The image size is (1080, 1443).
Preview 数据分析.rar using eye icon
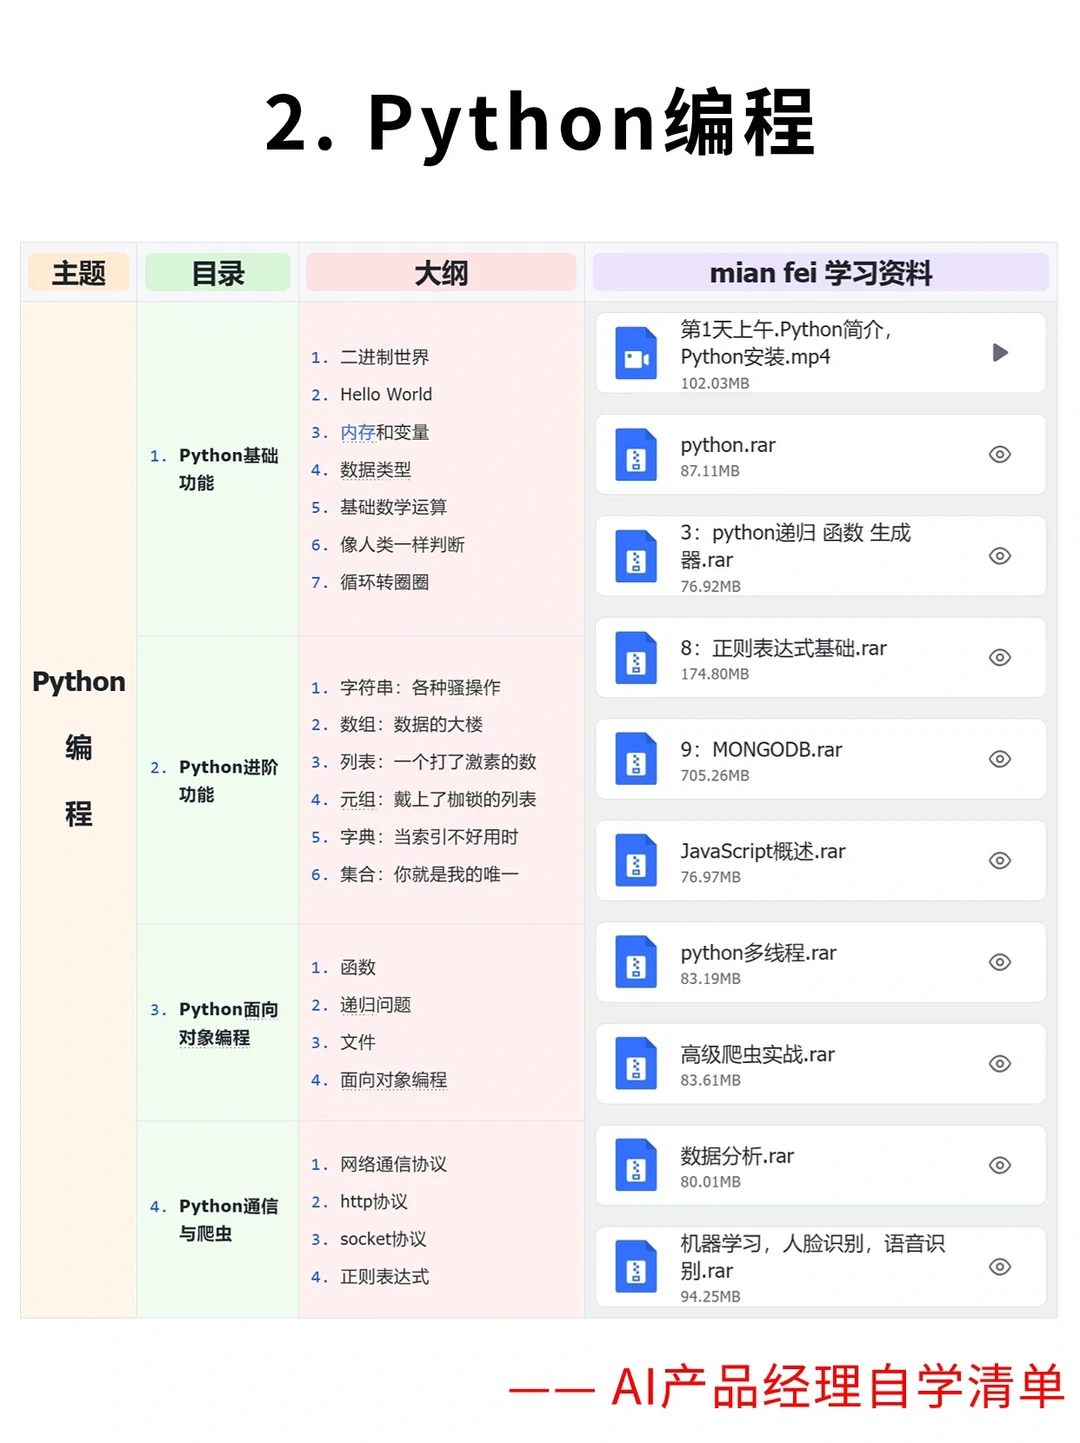tap(1000, 1165)
